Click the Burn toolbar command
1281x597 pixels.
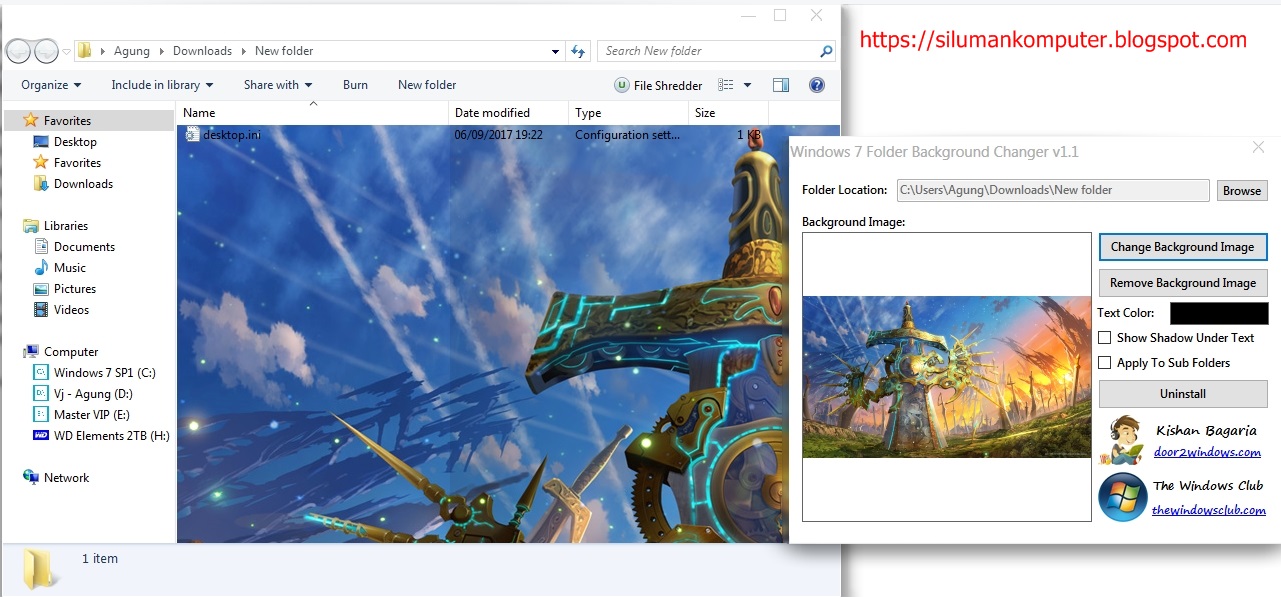(355, 85)
